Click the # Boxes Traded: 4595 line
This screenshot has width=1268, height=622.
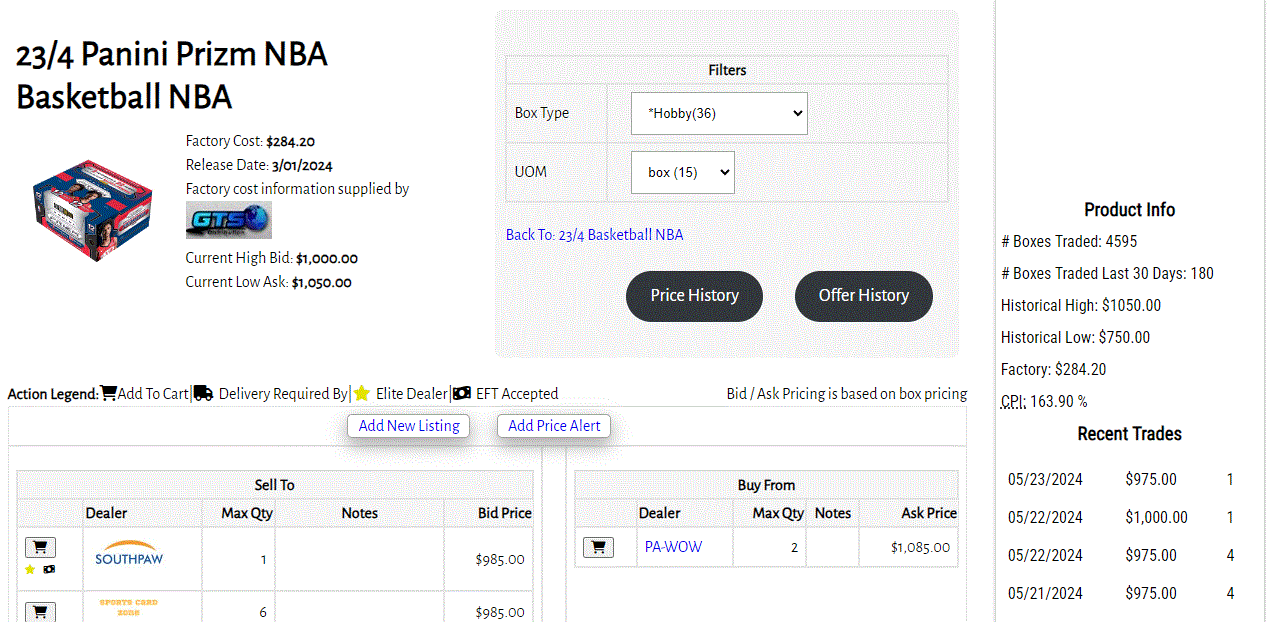[x=1069, y=241]
